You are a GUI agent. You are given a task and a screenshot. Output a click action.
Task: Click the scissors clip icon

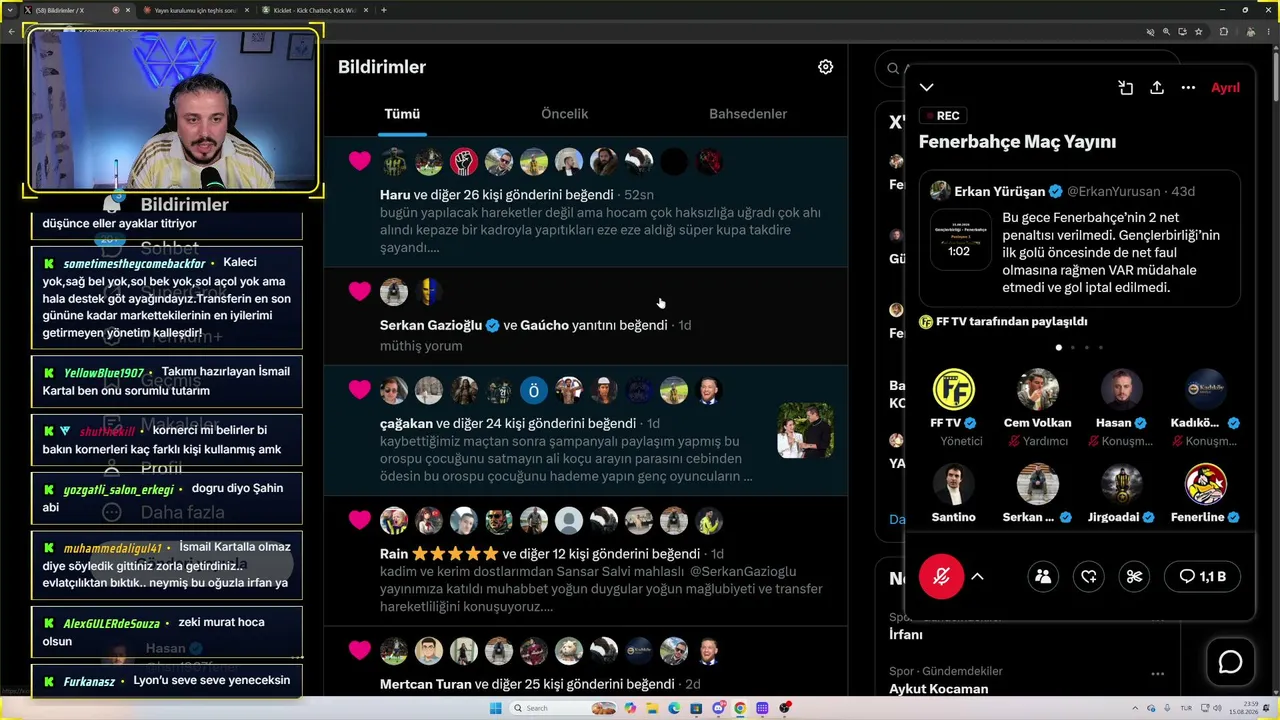pyautogui.click(x=1134, y=576)
